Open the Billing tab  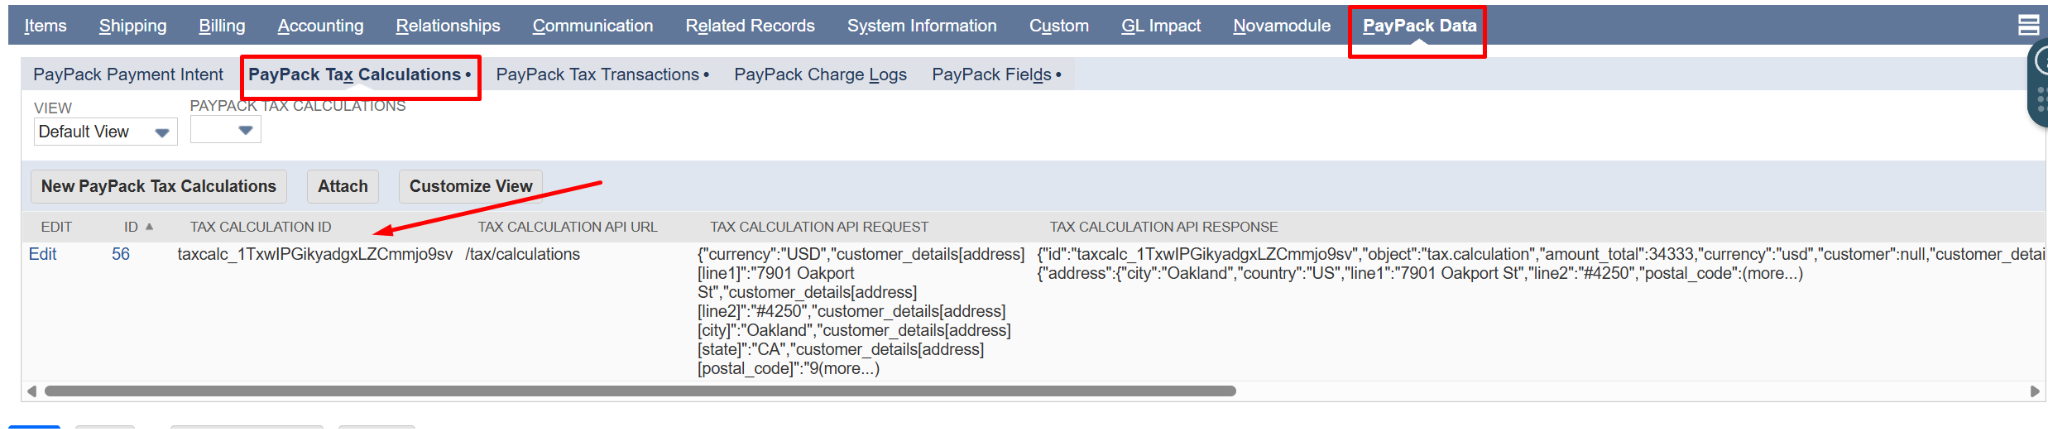coord(222,26)
